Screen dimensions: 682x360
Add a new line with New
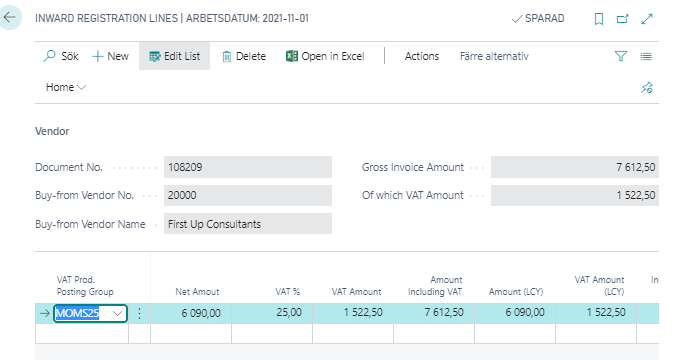(x=110, y=56)
